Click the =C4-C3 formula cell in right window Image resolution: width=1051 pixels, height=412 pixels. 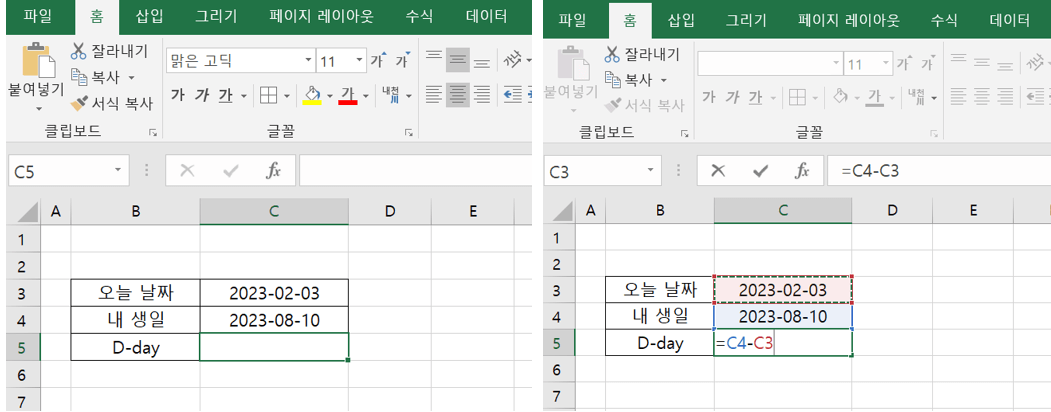[783, 344]
